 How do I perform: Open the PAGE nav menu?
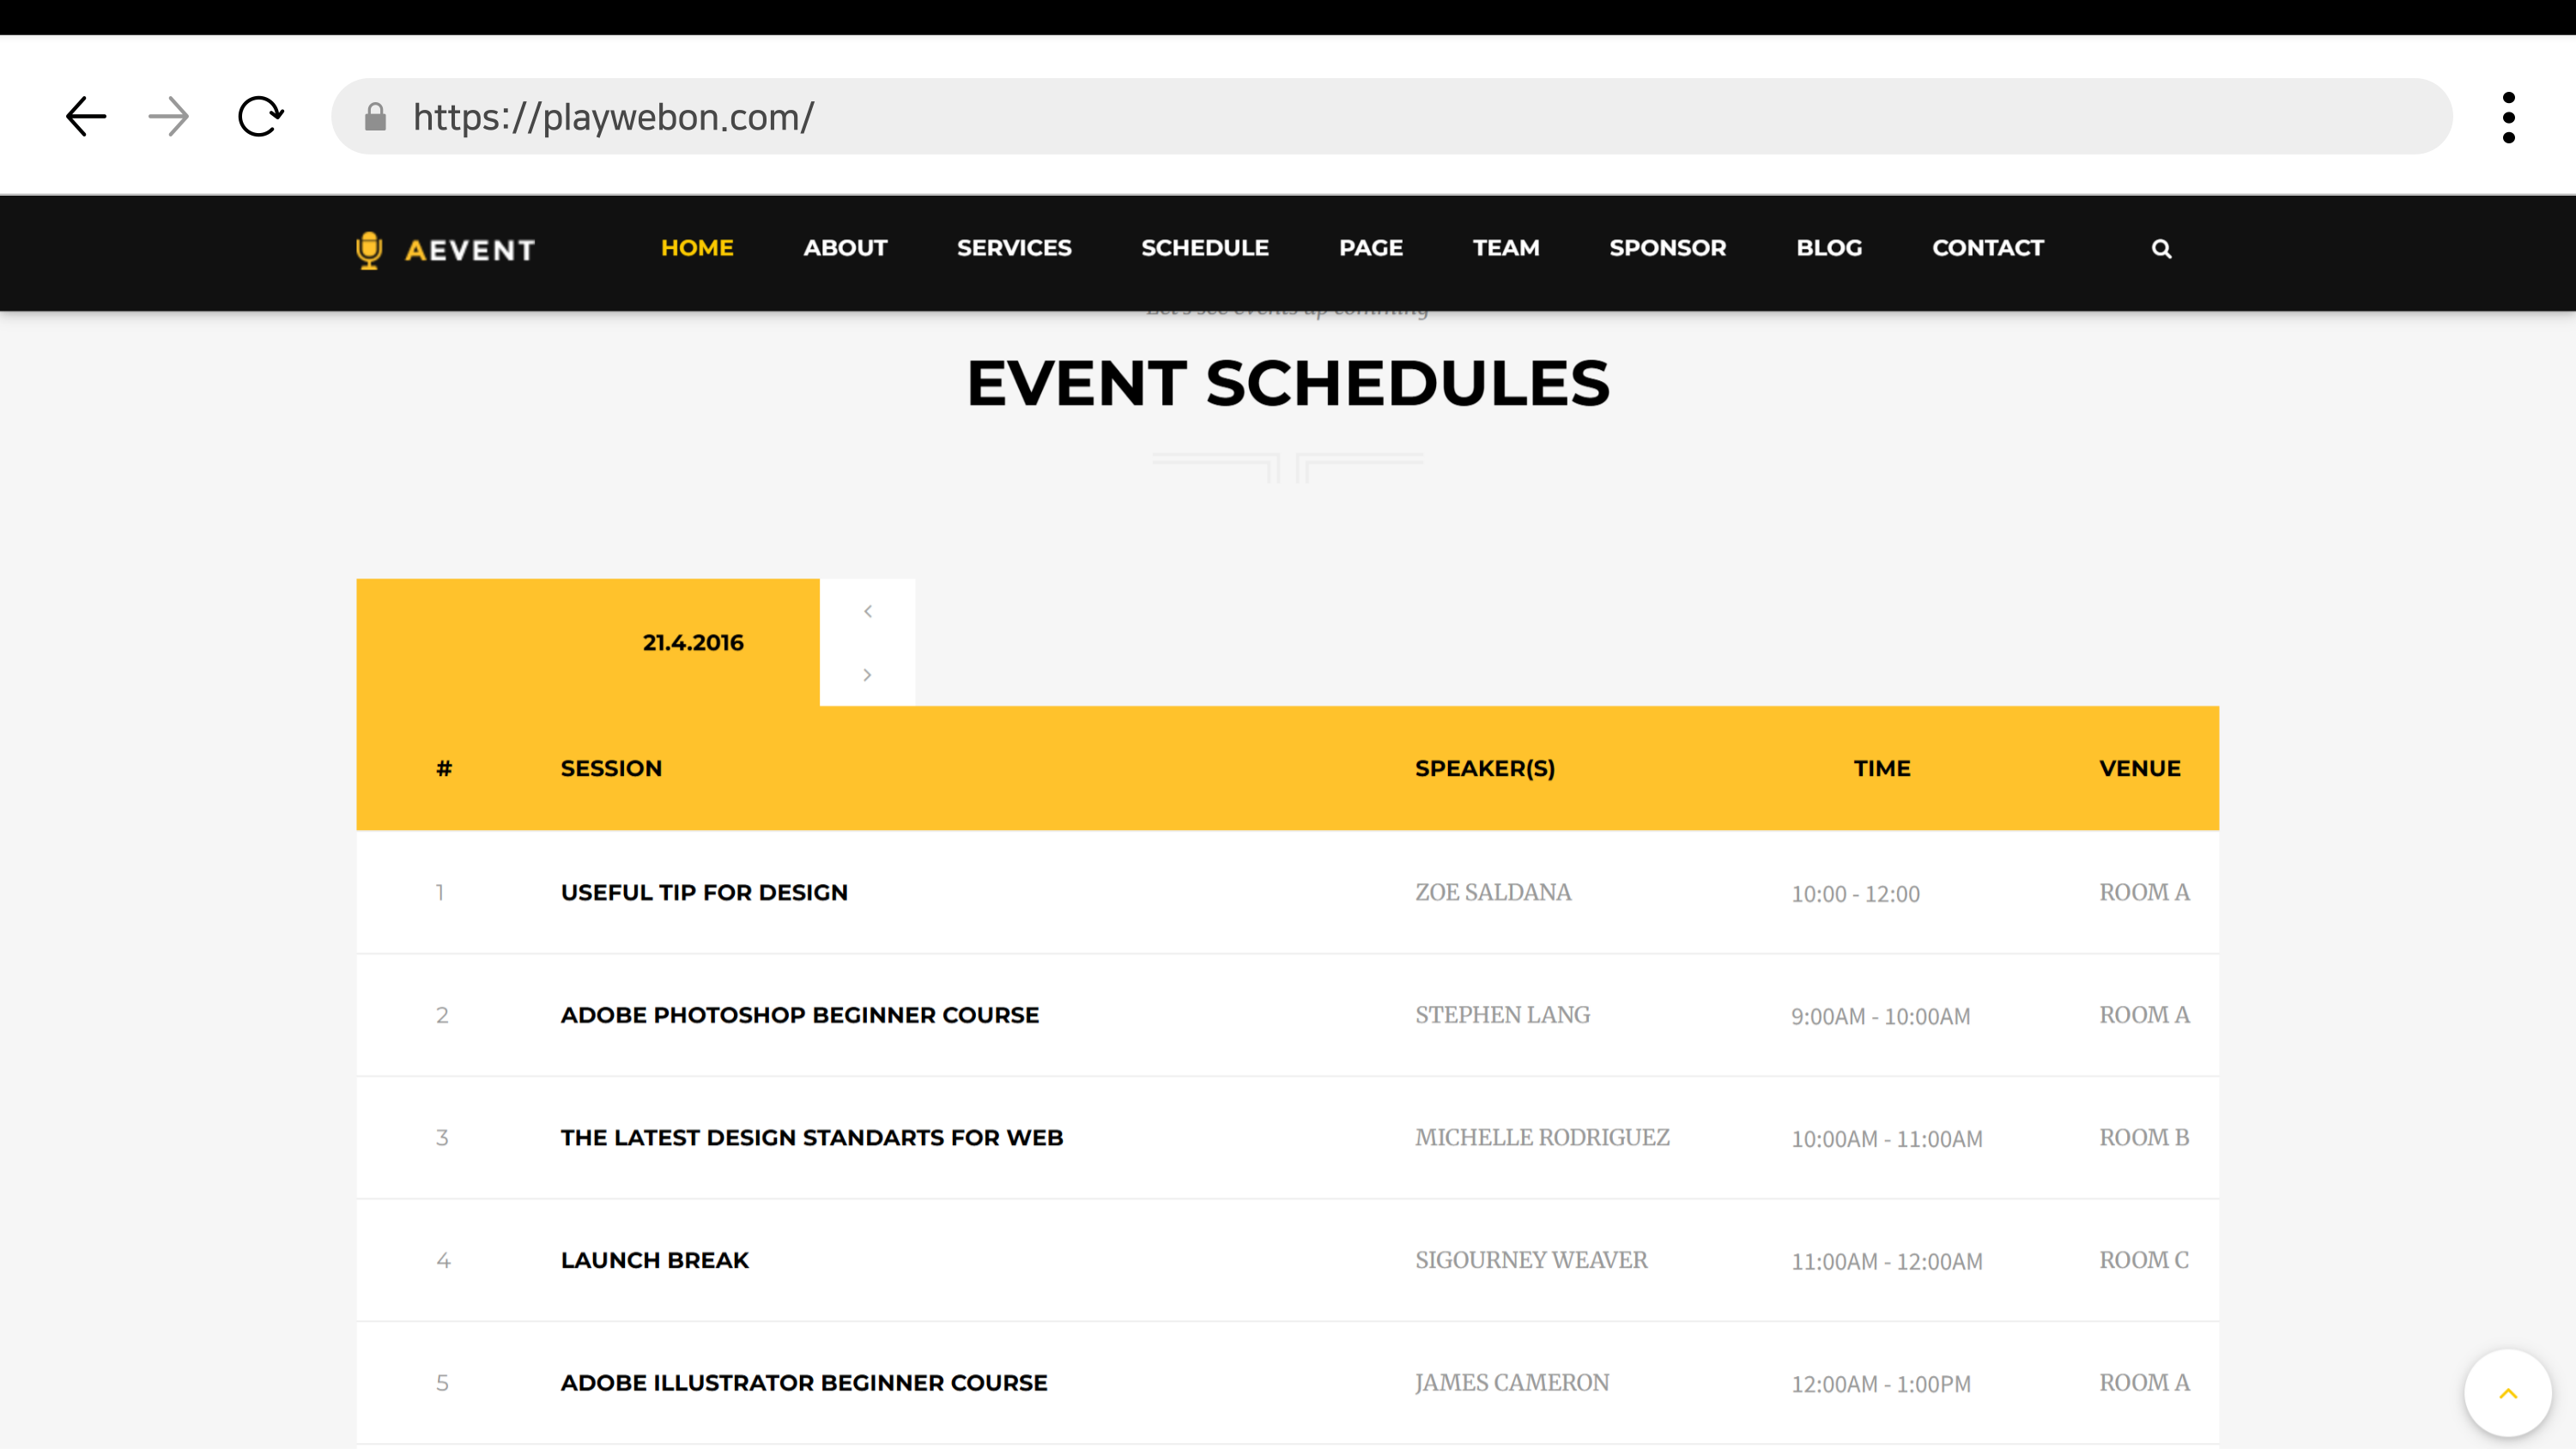click(x=1370, y=248)
